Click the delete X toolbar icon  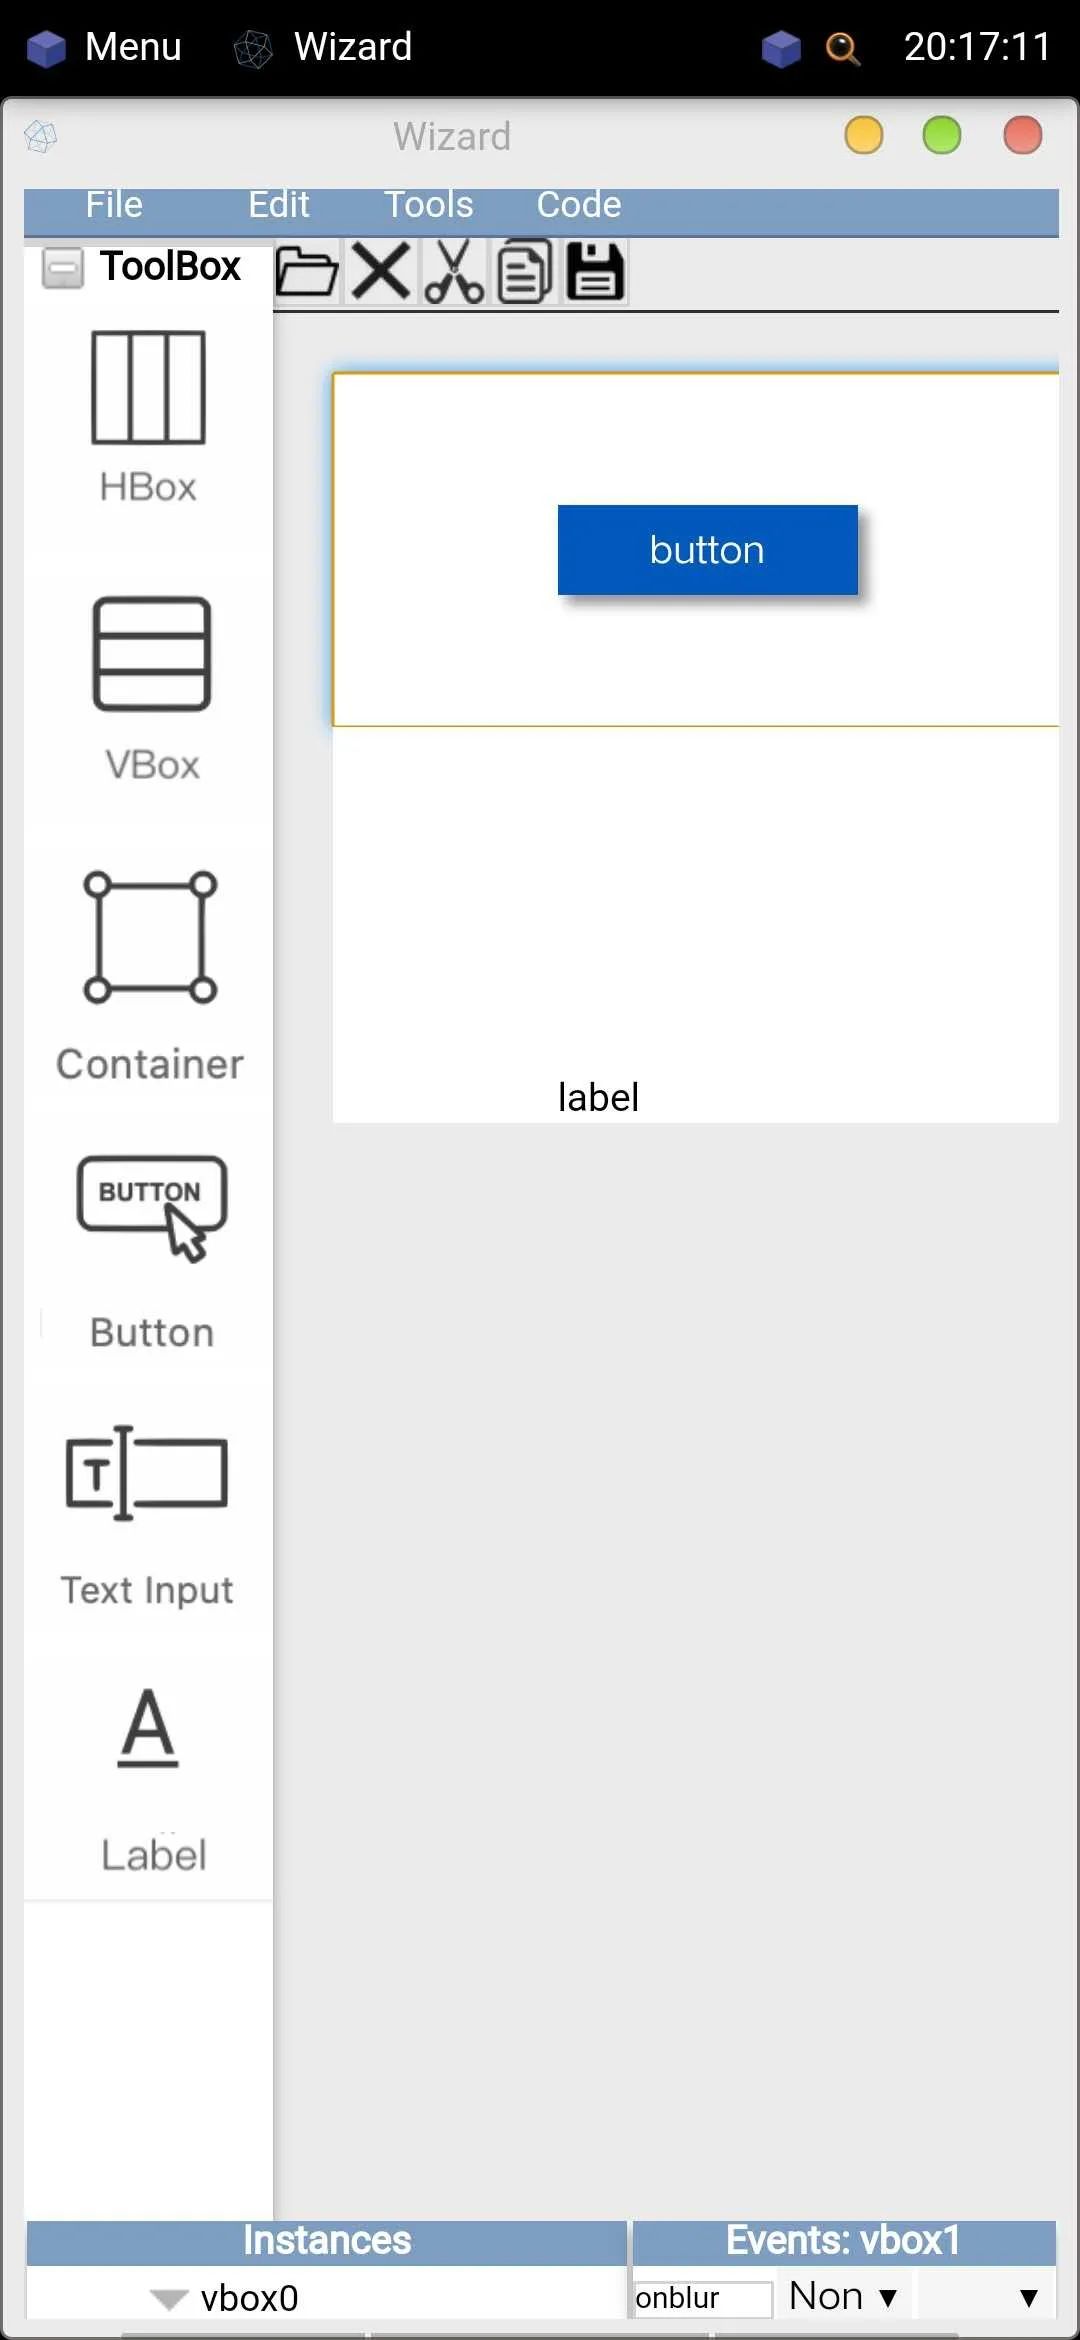(x=381, y=271)
